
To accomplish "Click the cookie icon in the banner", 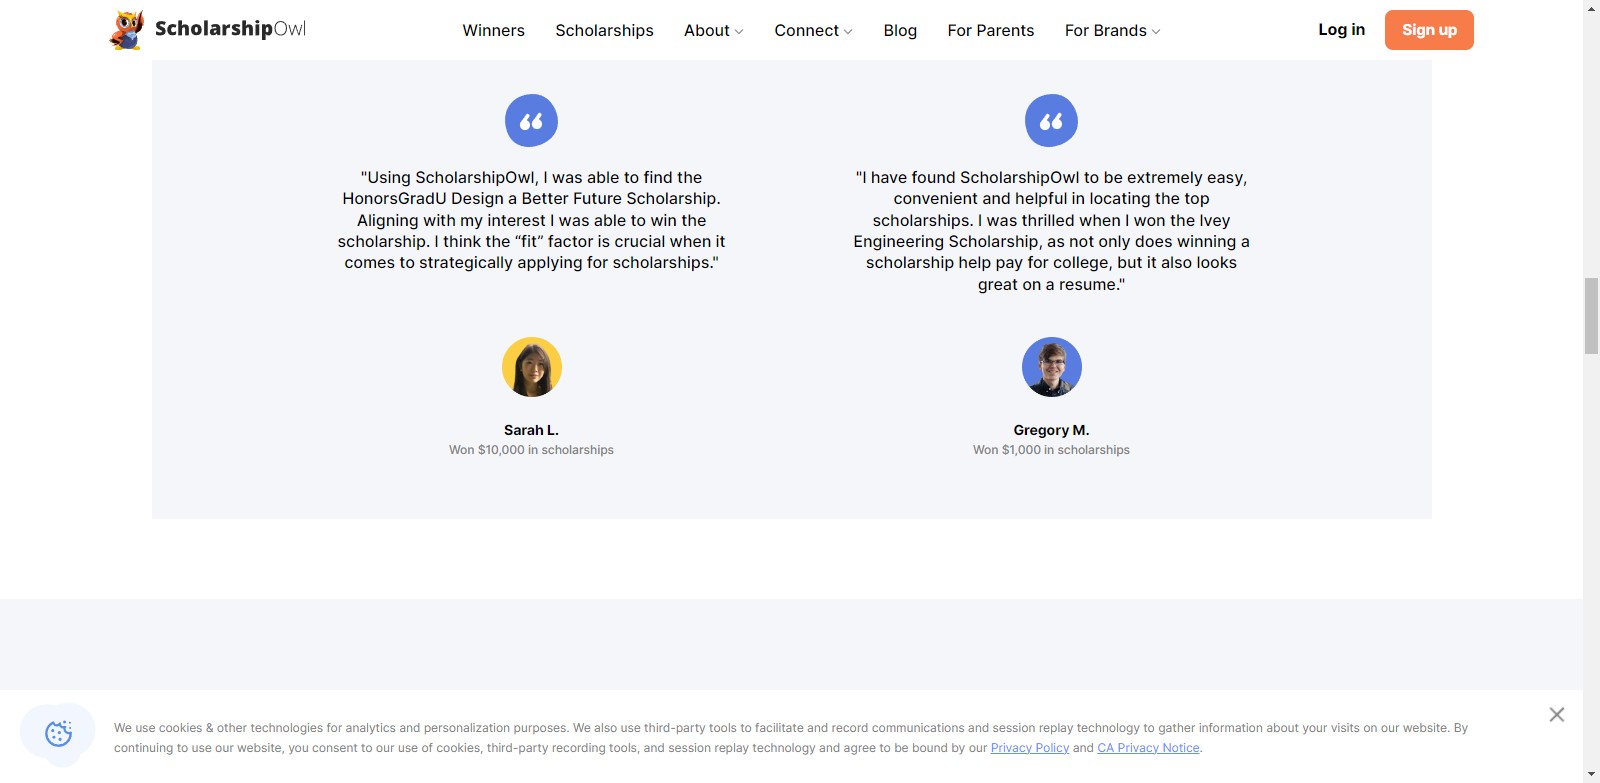I will click(59, 734).
